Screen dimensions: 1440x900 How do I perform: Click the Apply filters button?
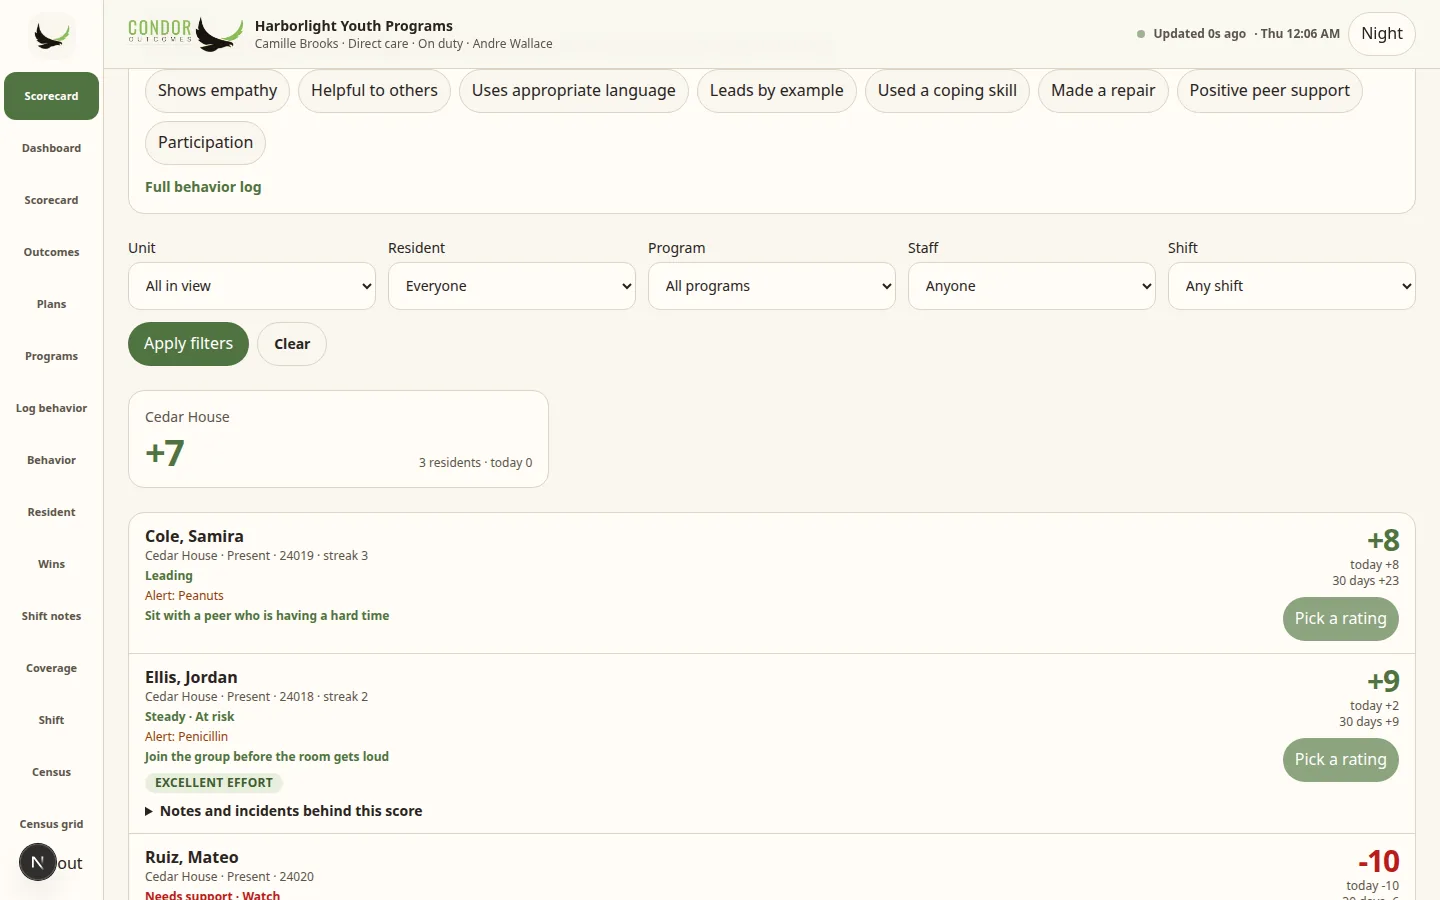click(188, 344)
